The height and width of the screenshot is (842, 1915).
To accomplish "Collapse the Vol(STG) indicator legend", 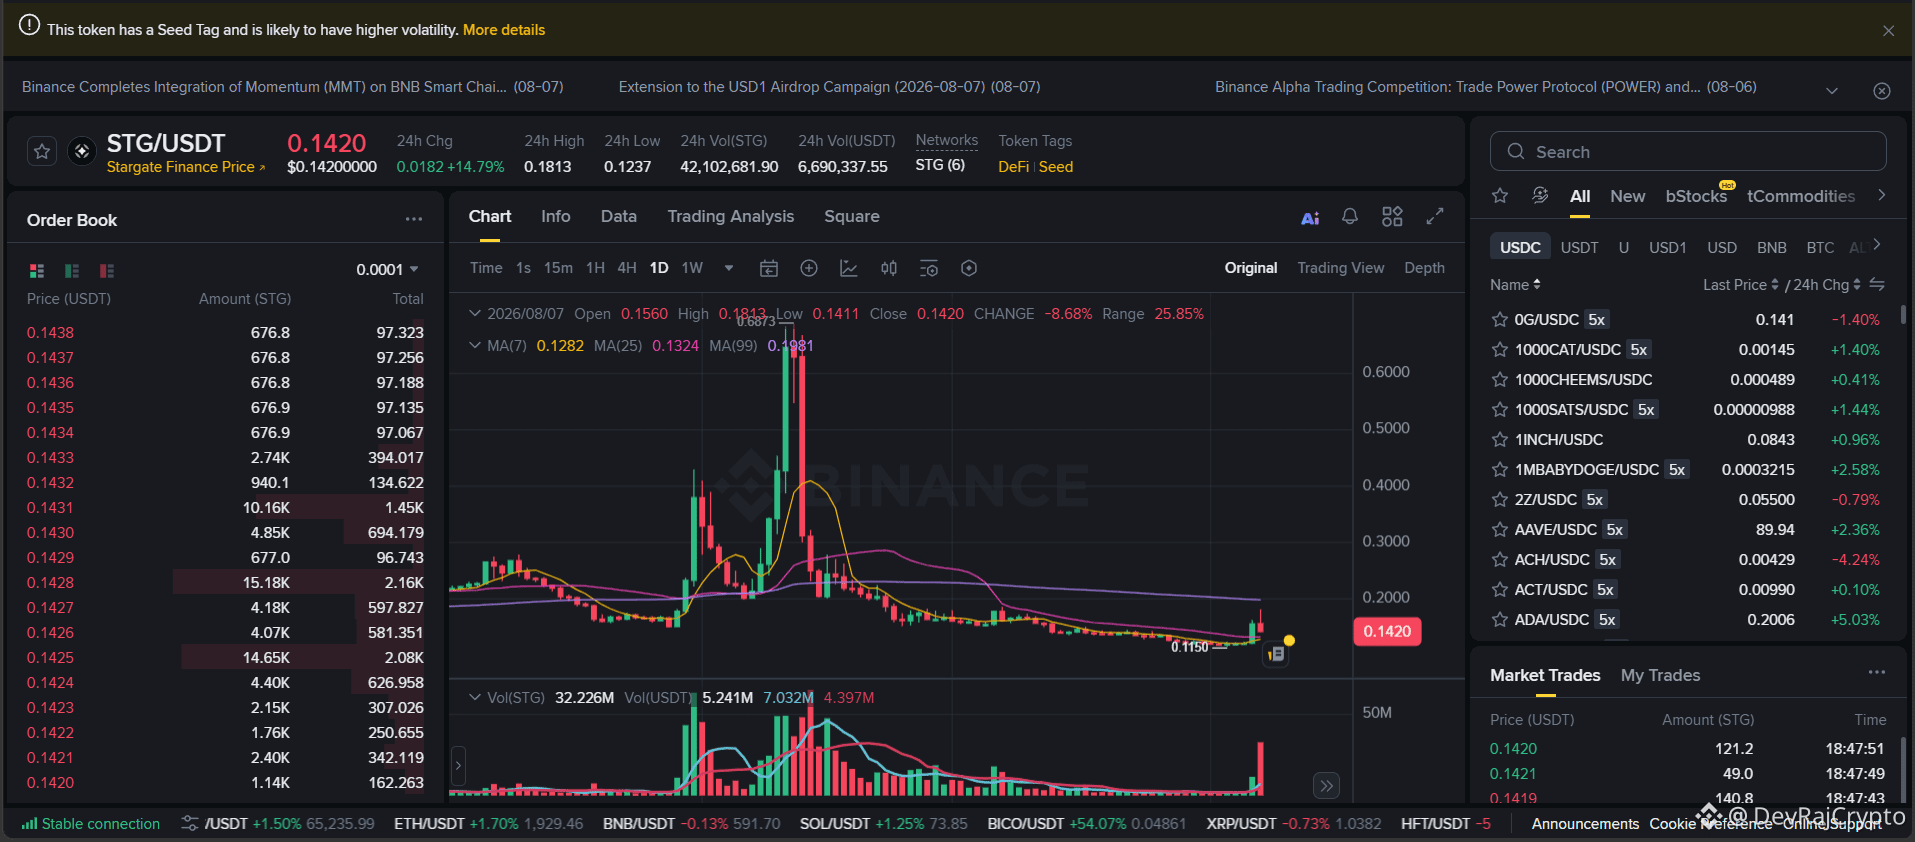I will pos(475,698).
